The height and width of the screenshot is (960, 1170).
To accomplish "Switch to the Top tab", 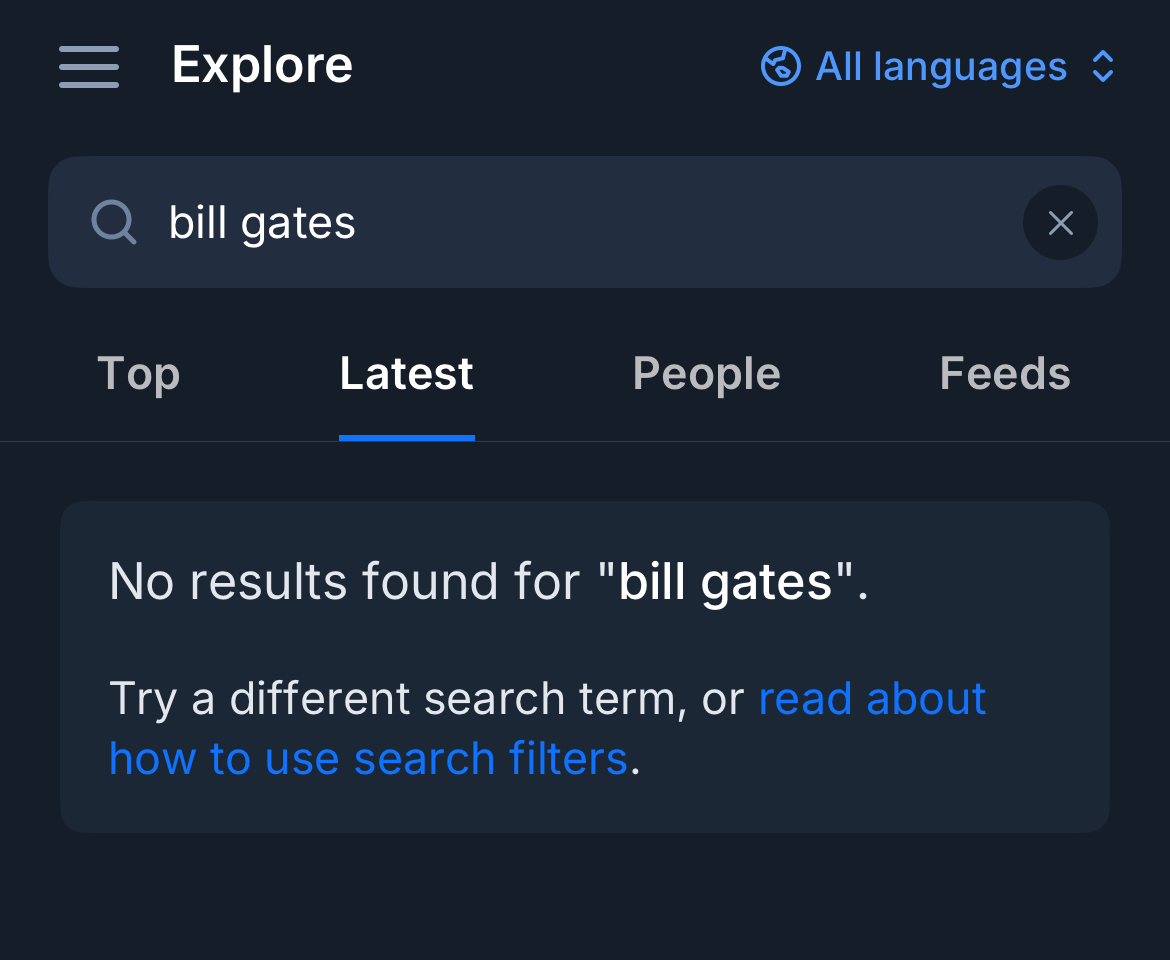I will (138, 374).
